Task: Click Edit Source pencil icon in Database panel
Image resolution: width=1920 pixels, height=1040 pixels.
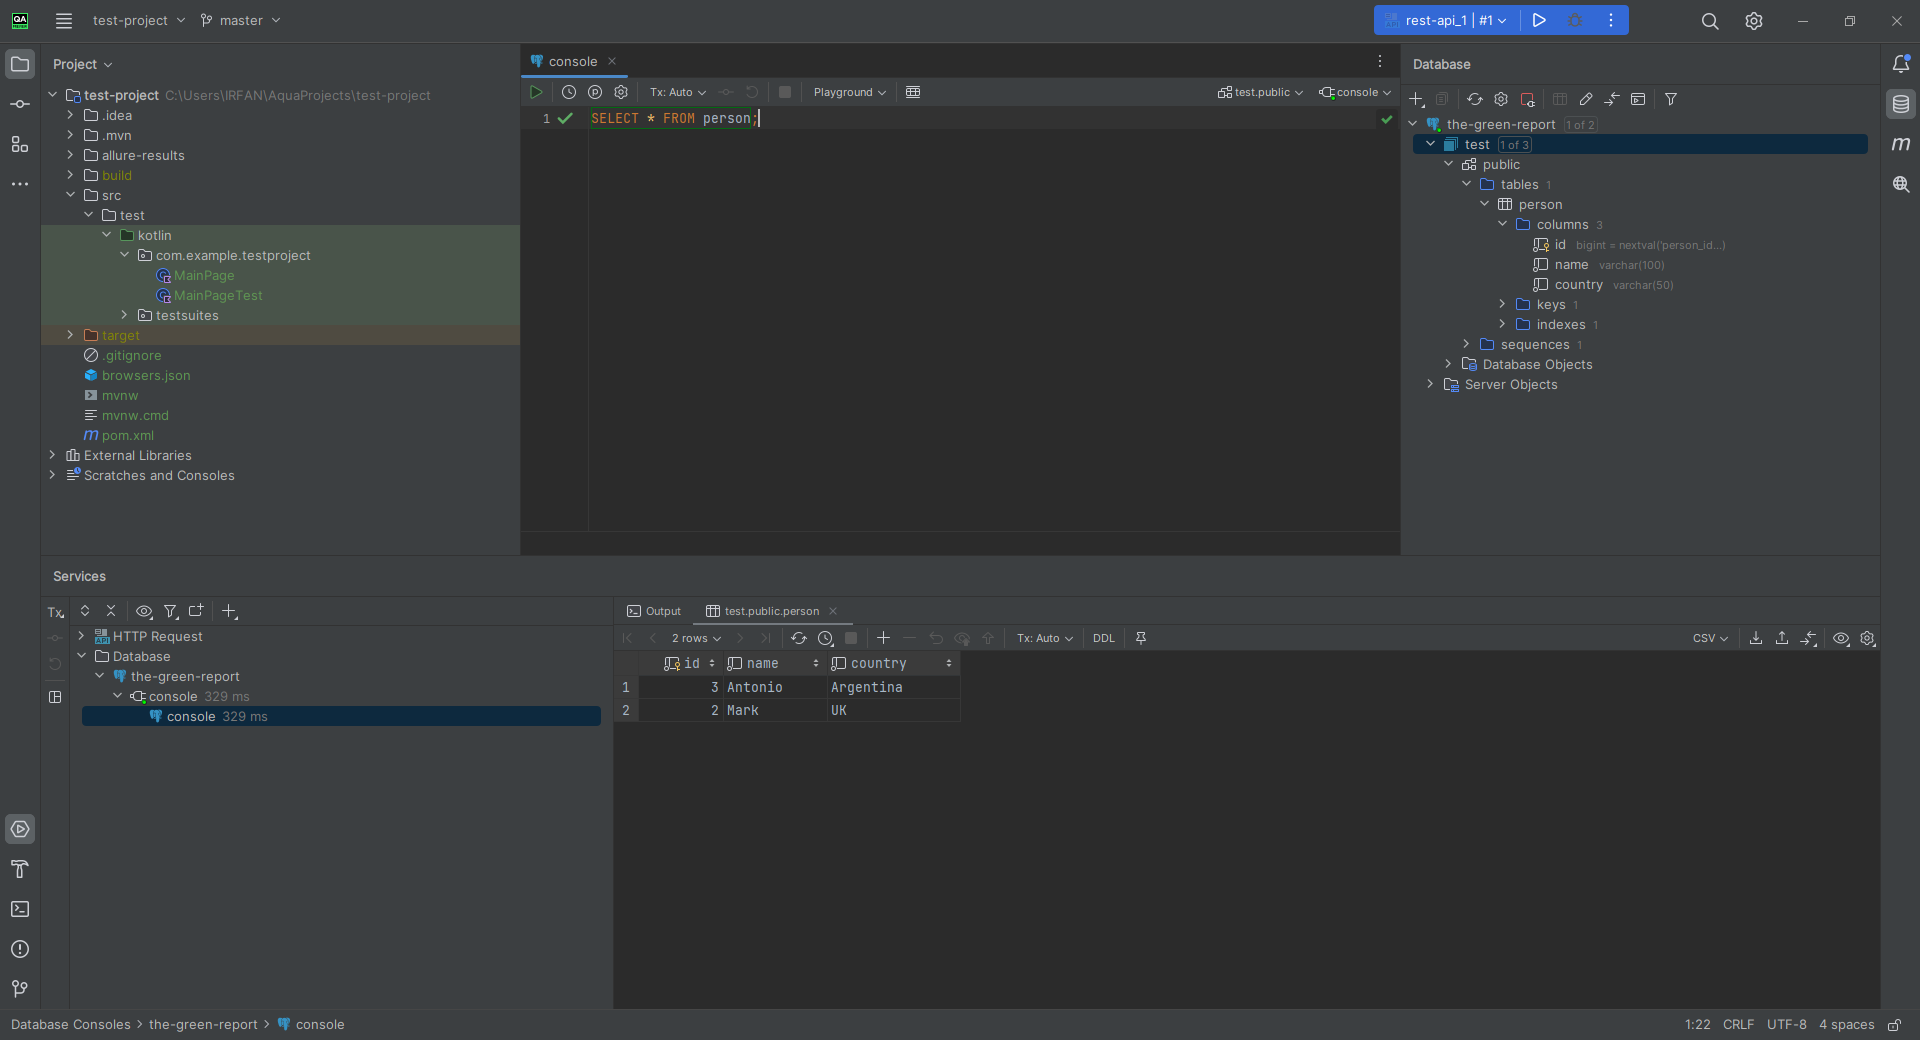Action: coord(1586,99)
